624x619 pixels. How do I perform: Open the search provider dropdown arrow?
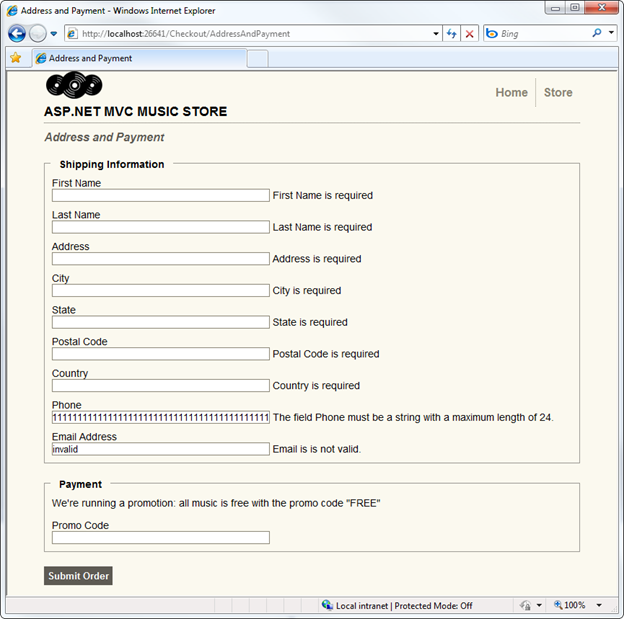(x=611, y=33)
